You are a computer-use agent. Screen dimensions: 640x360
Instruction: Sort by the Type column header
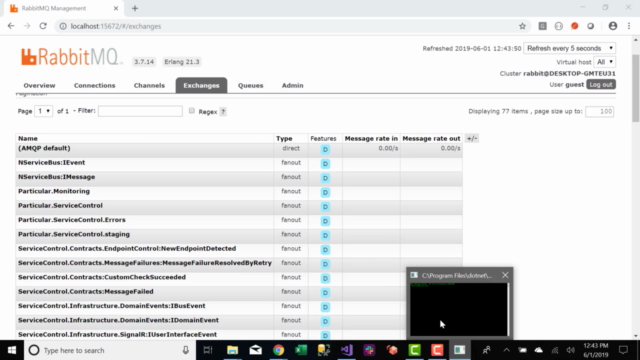(x=284, y=138)
